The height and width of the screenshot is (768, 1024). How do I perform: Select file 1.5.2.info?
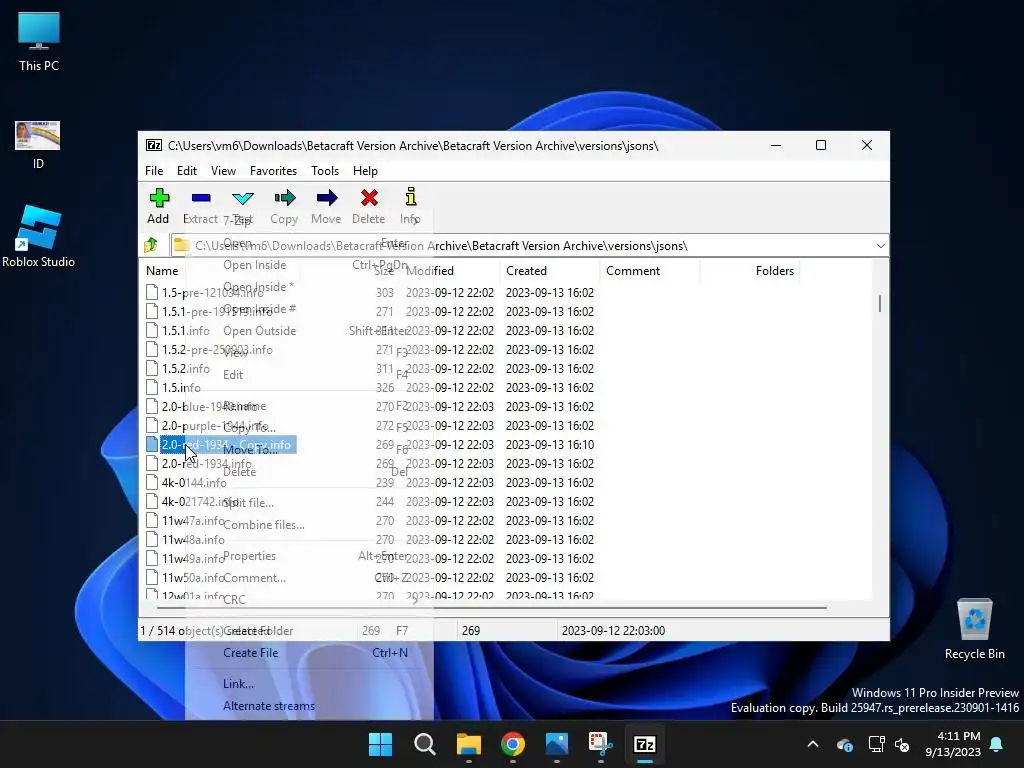(185, 368)
